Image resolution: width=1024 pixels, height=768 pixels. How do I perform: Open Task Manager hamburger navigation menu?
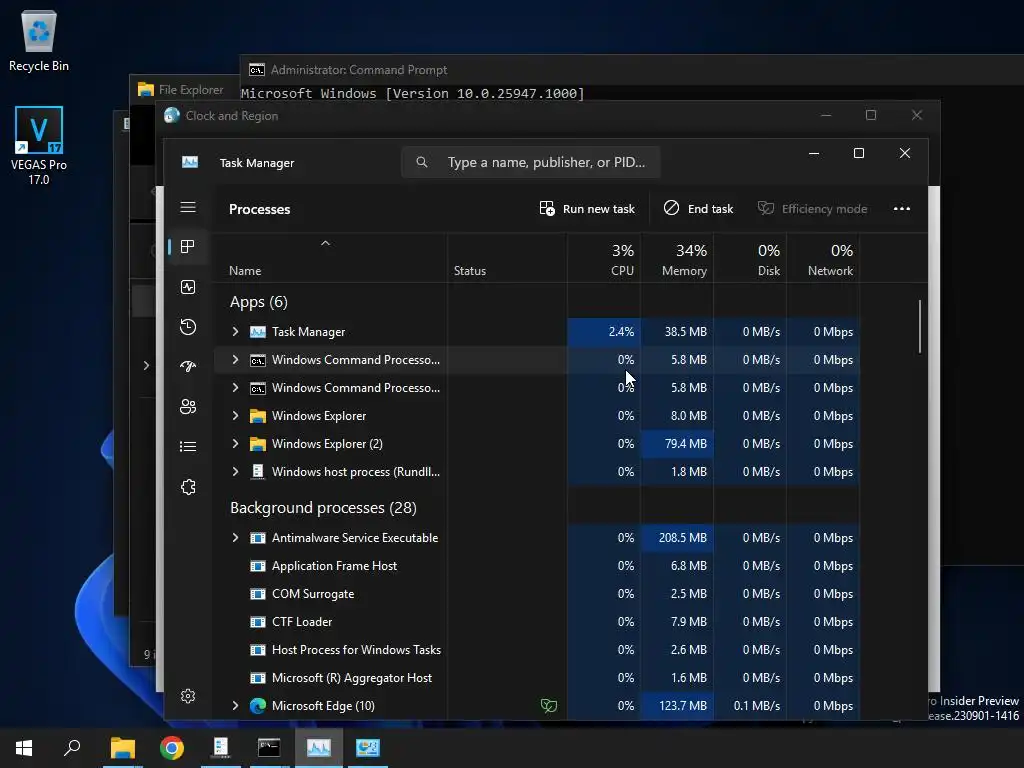[x=188, y=207]
